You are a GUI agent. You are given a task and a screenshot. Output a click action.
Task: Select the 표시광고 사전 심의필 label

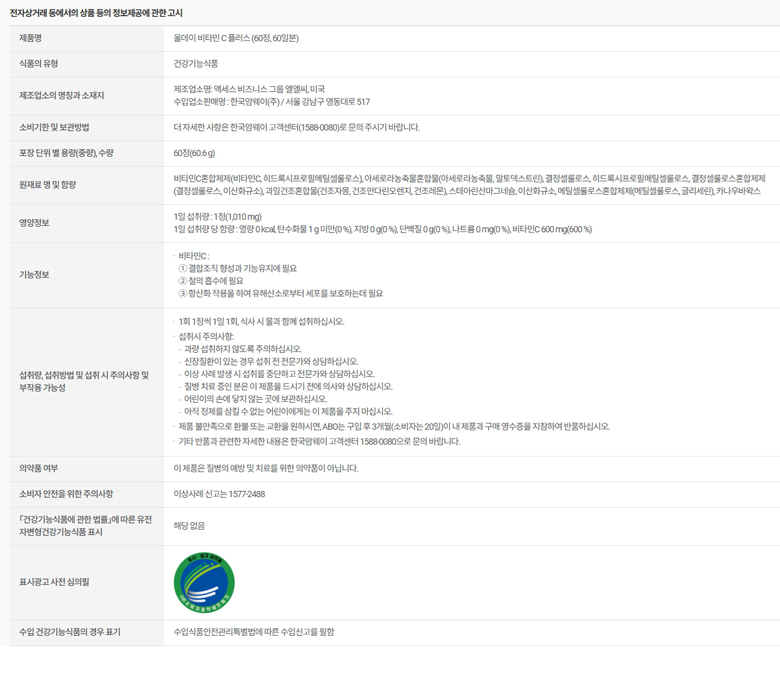coord(54,581)
